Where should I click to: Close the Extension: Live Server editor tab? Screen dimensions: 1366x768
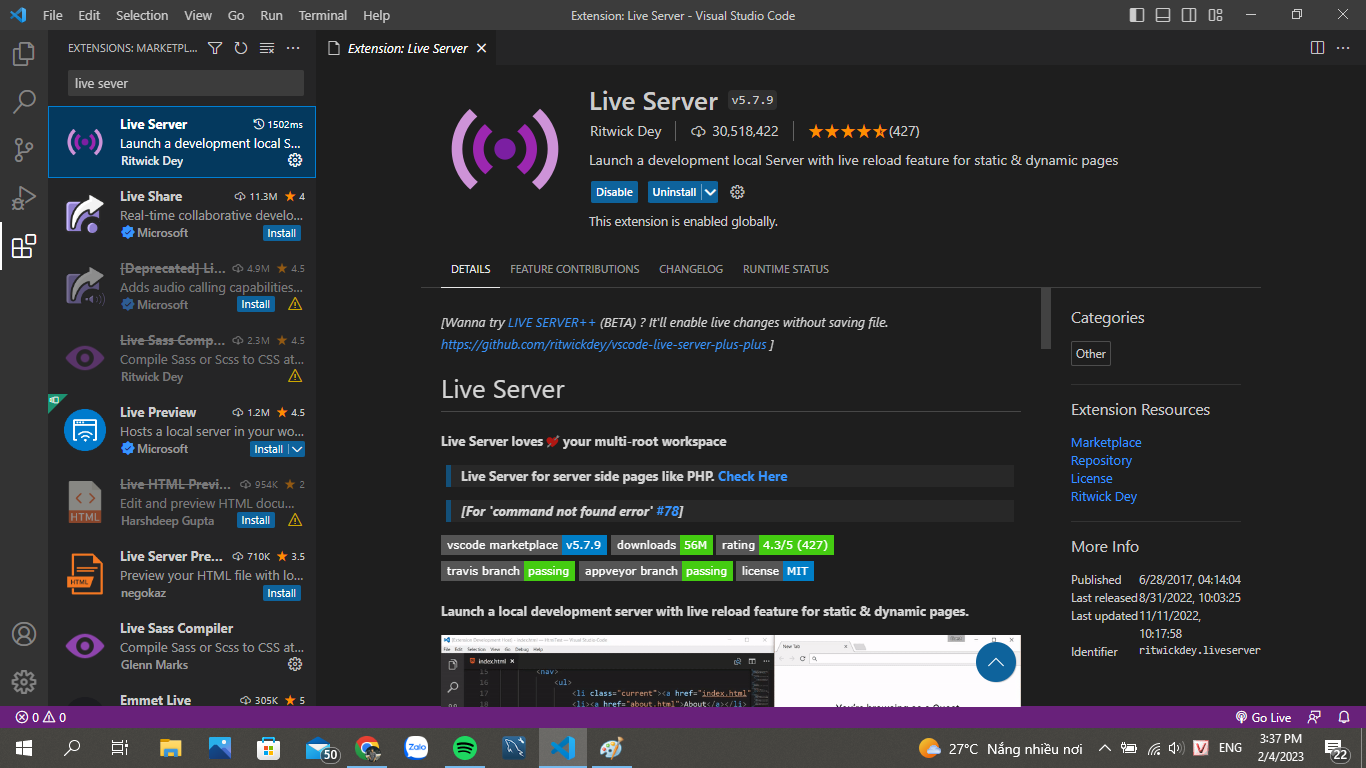tap(481, 48)
